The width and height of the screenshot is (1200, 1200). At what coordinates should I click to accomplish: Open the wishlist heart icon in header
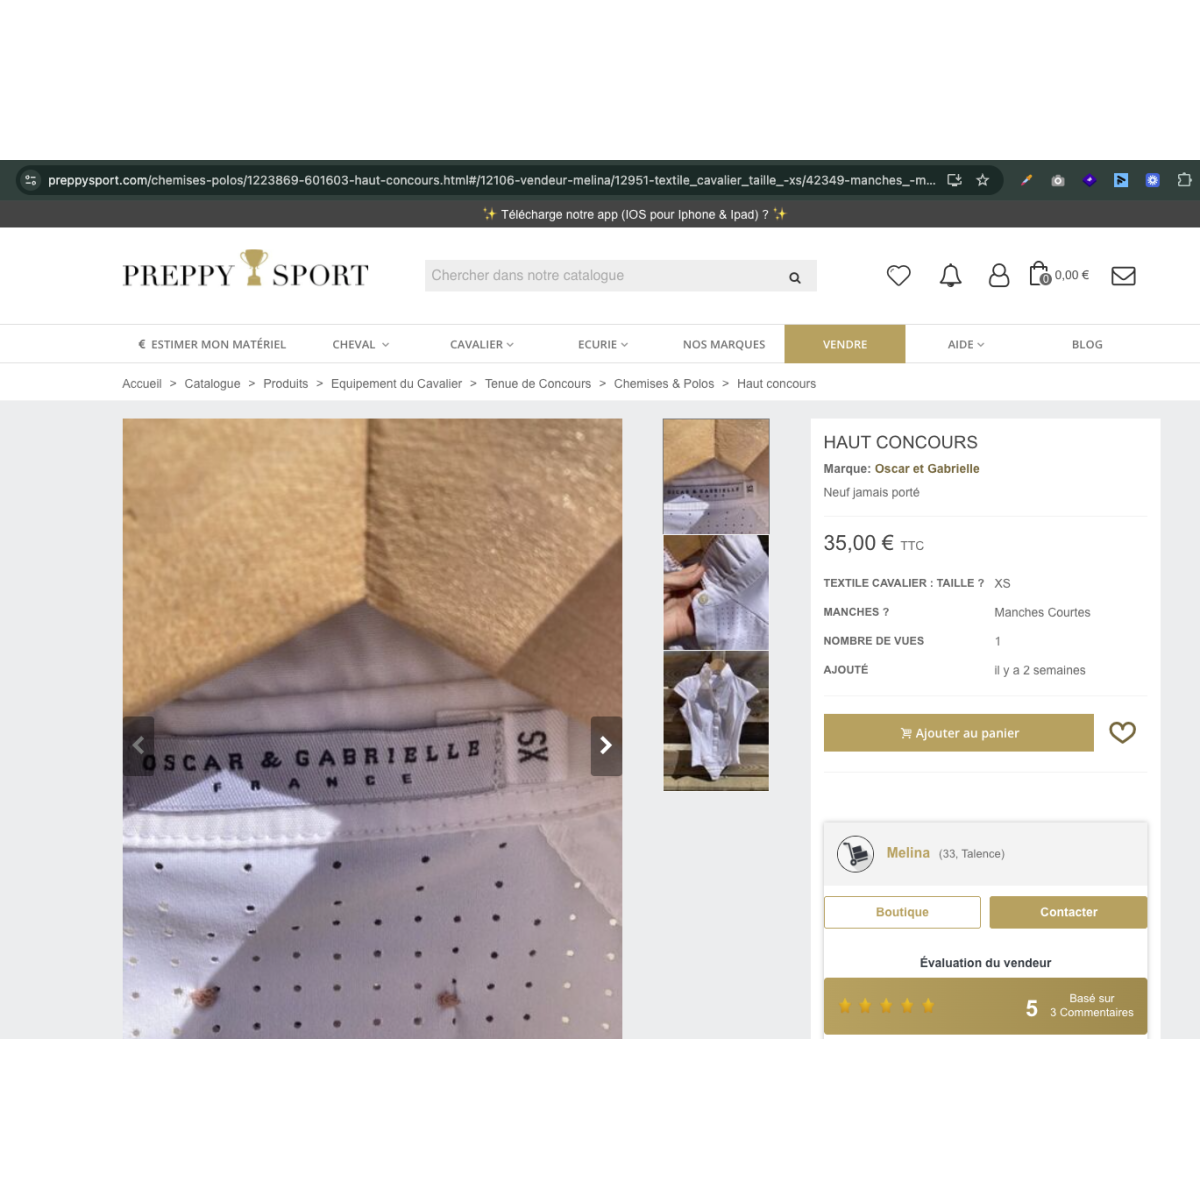(x=898, y=275)
